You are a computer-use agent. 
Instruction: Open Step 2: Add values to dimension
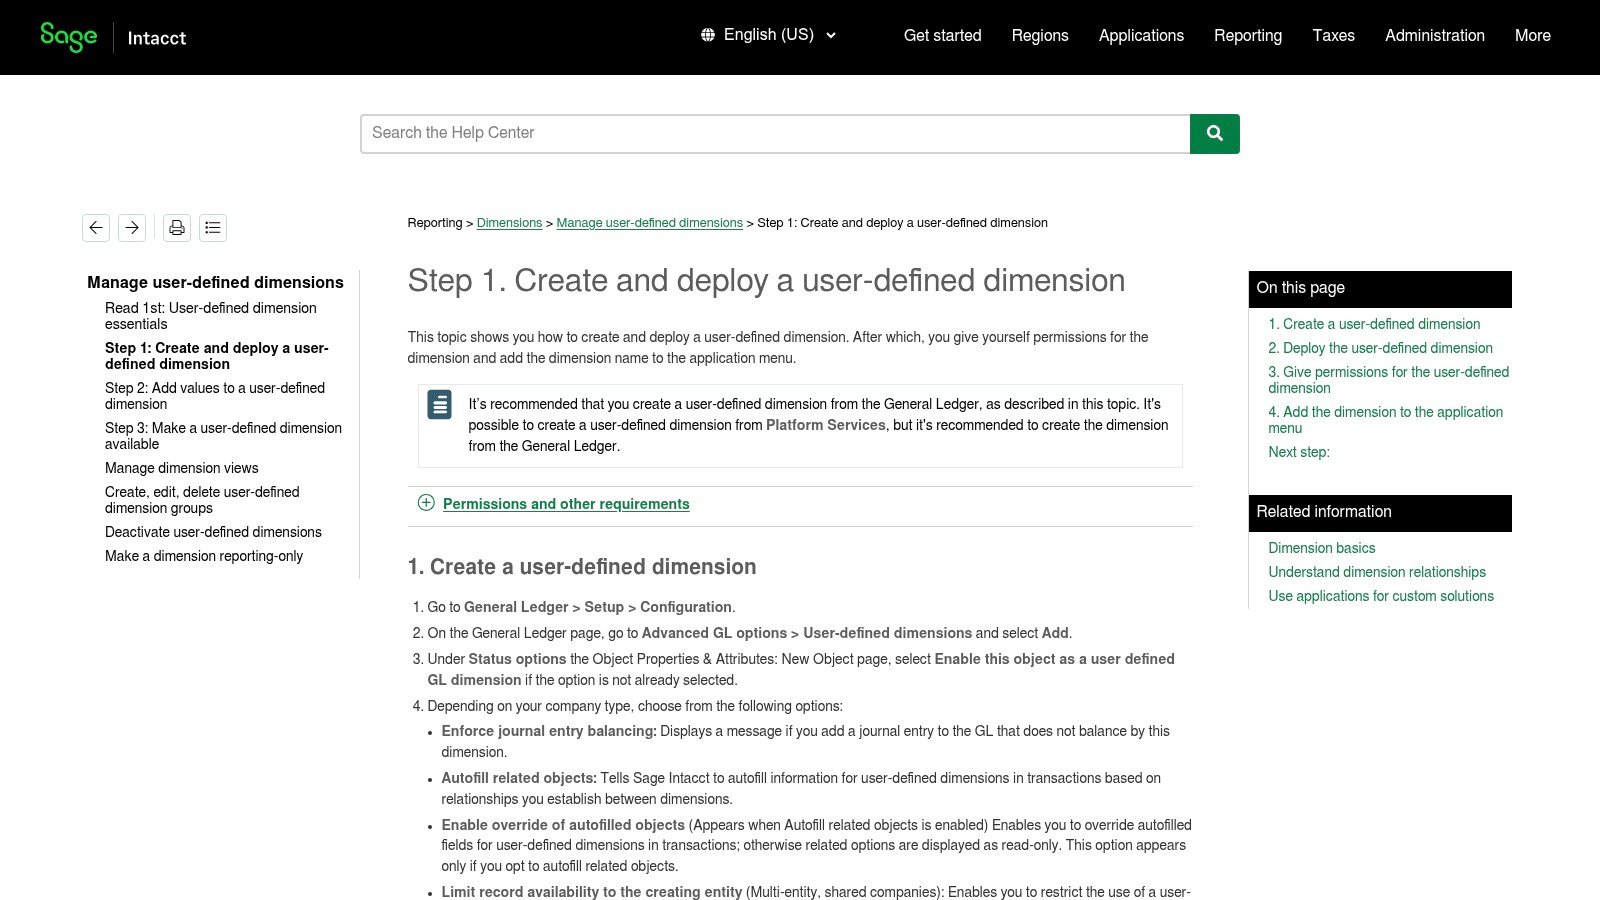(x=215, y=396)
